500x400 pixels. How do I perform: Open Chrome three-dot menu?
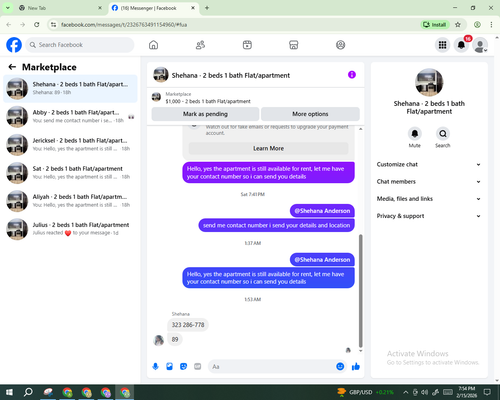pos(491,25)
